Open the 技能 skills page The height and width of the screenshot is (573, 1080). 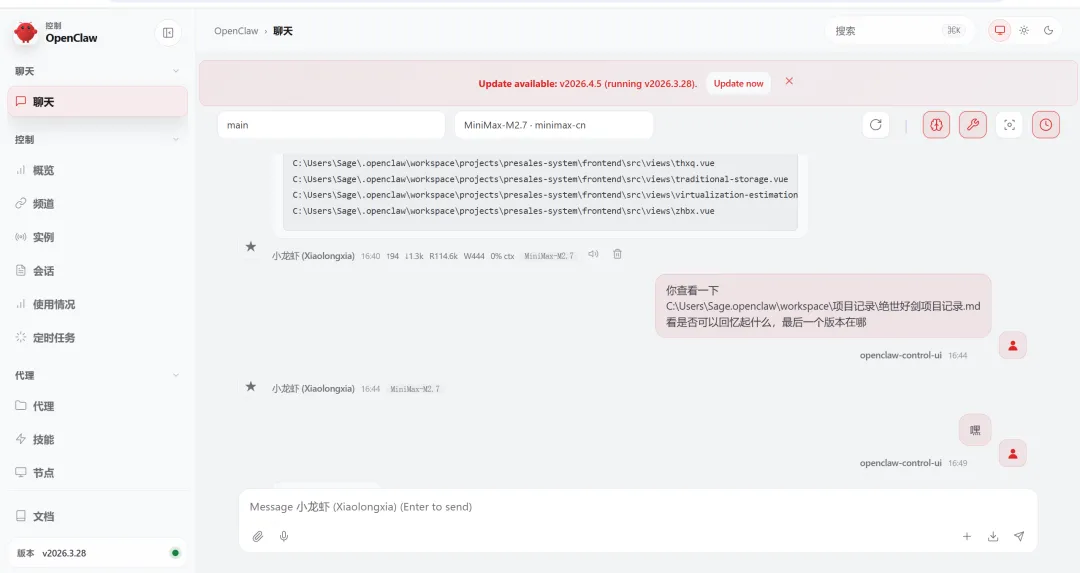pos(97,439)
